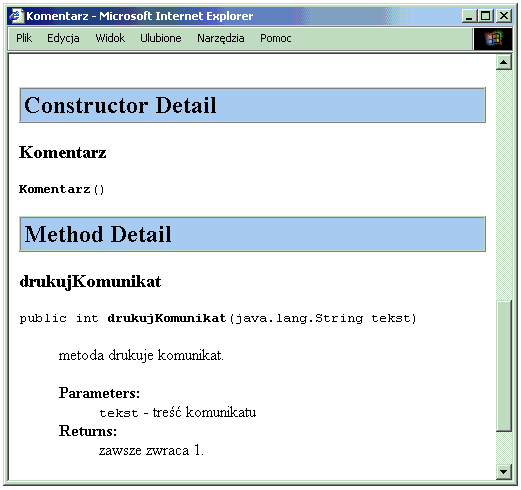Open the Widok menu
521x490 pixels.
point(110,38)
